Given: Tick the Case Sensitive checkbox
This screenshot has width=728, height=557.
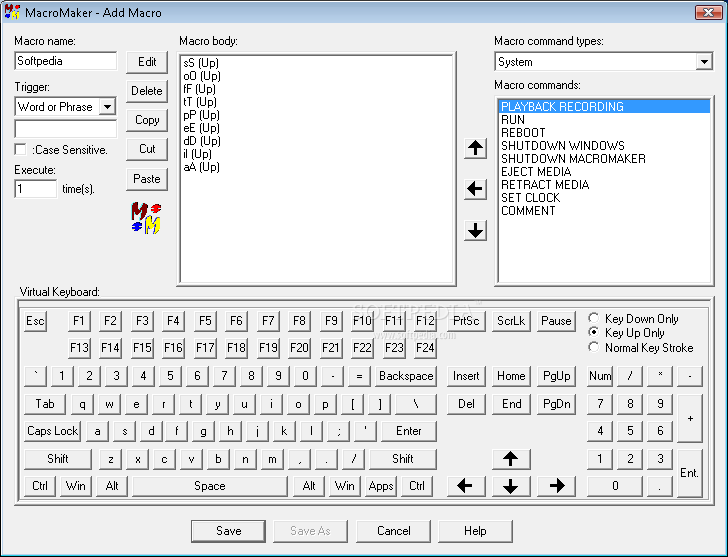Looking at the screenshot, I should click(20, 149).
